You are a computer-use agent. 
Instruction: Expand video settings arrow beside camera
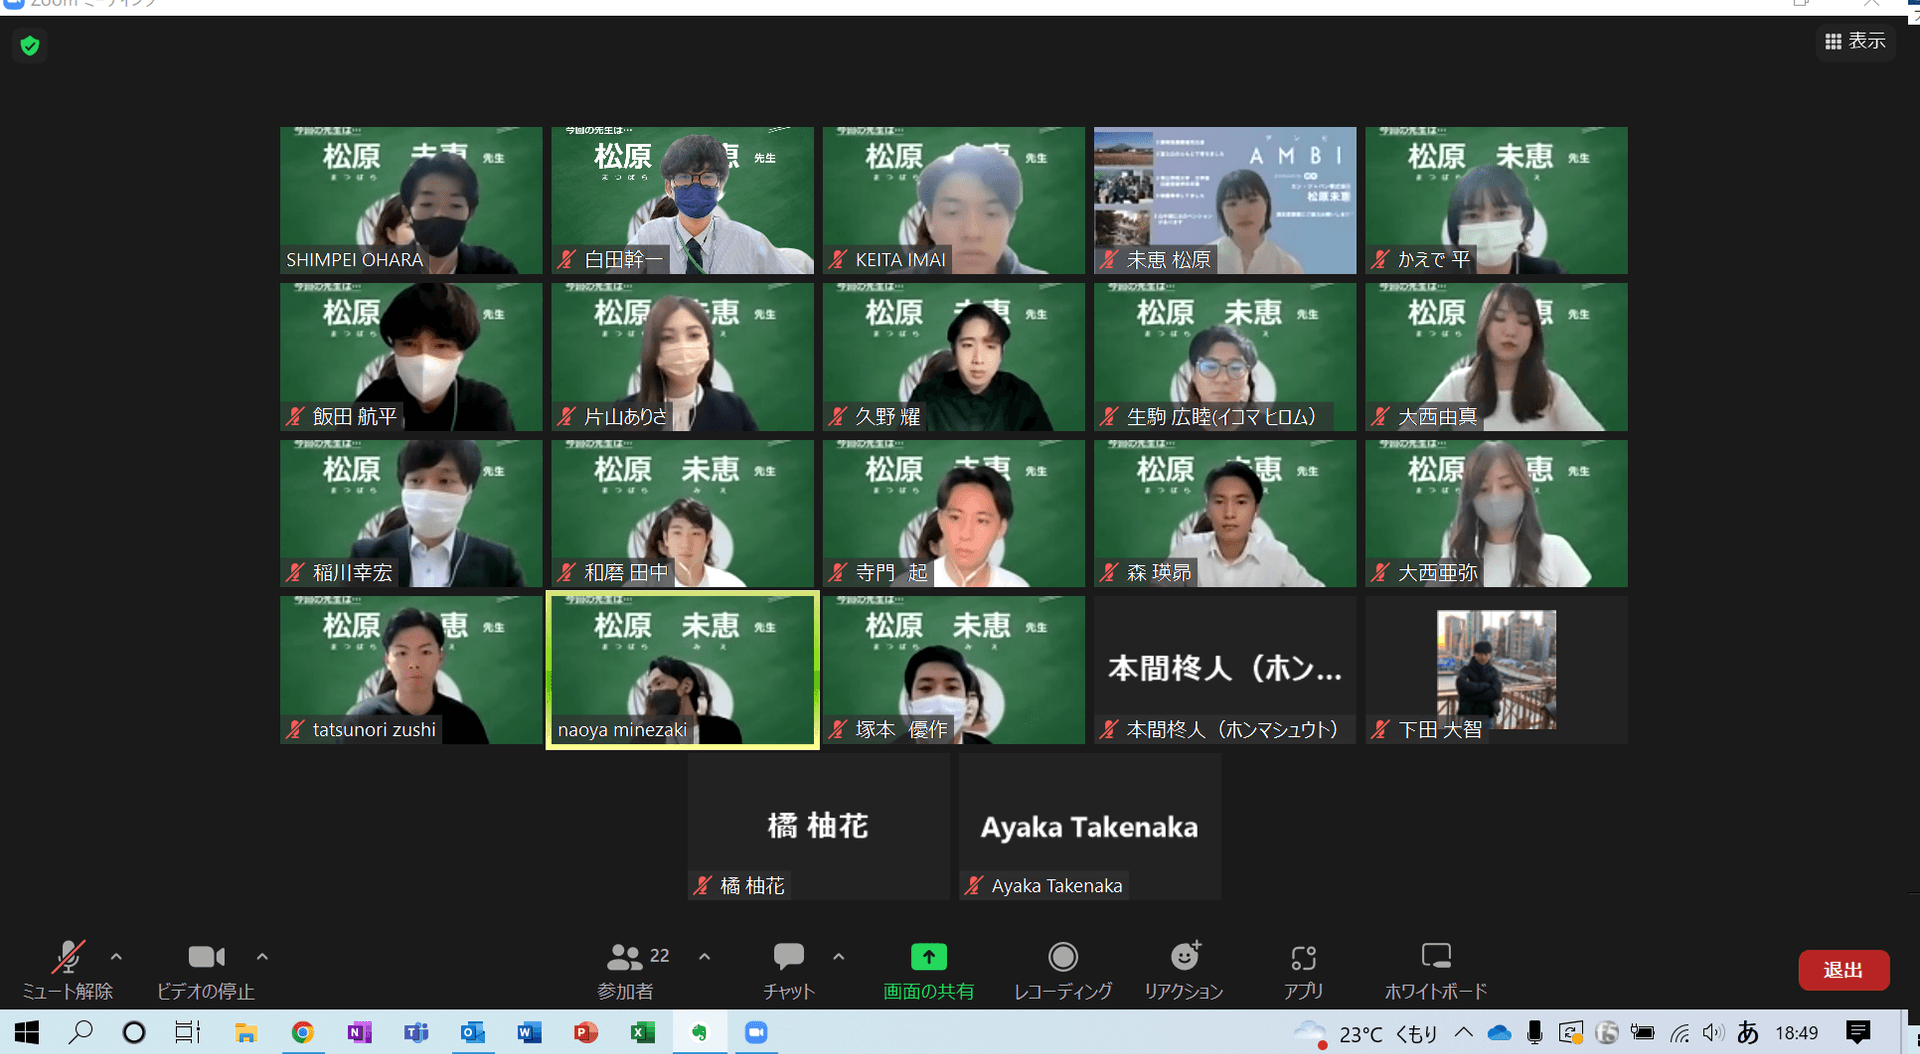[x=262, y=957]
